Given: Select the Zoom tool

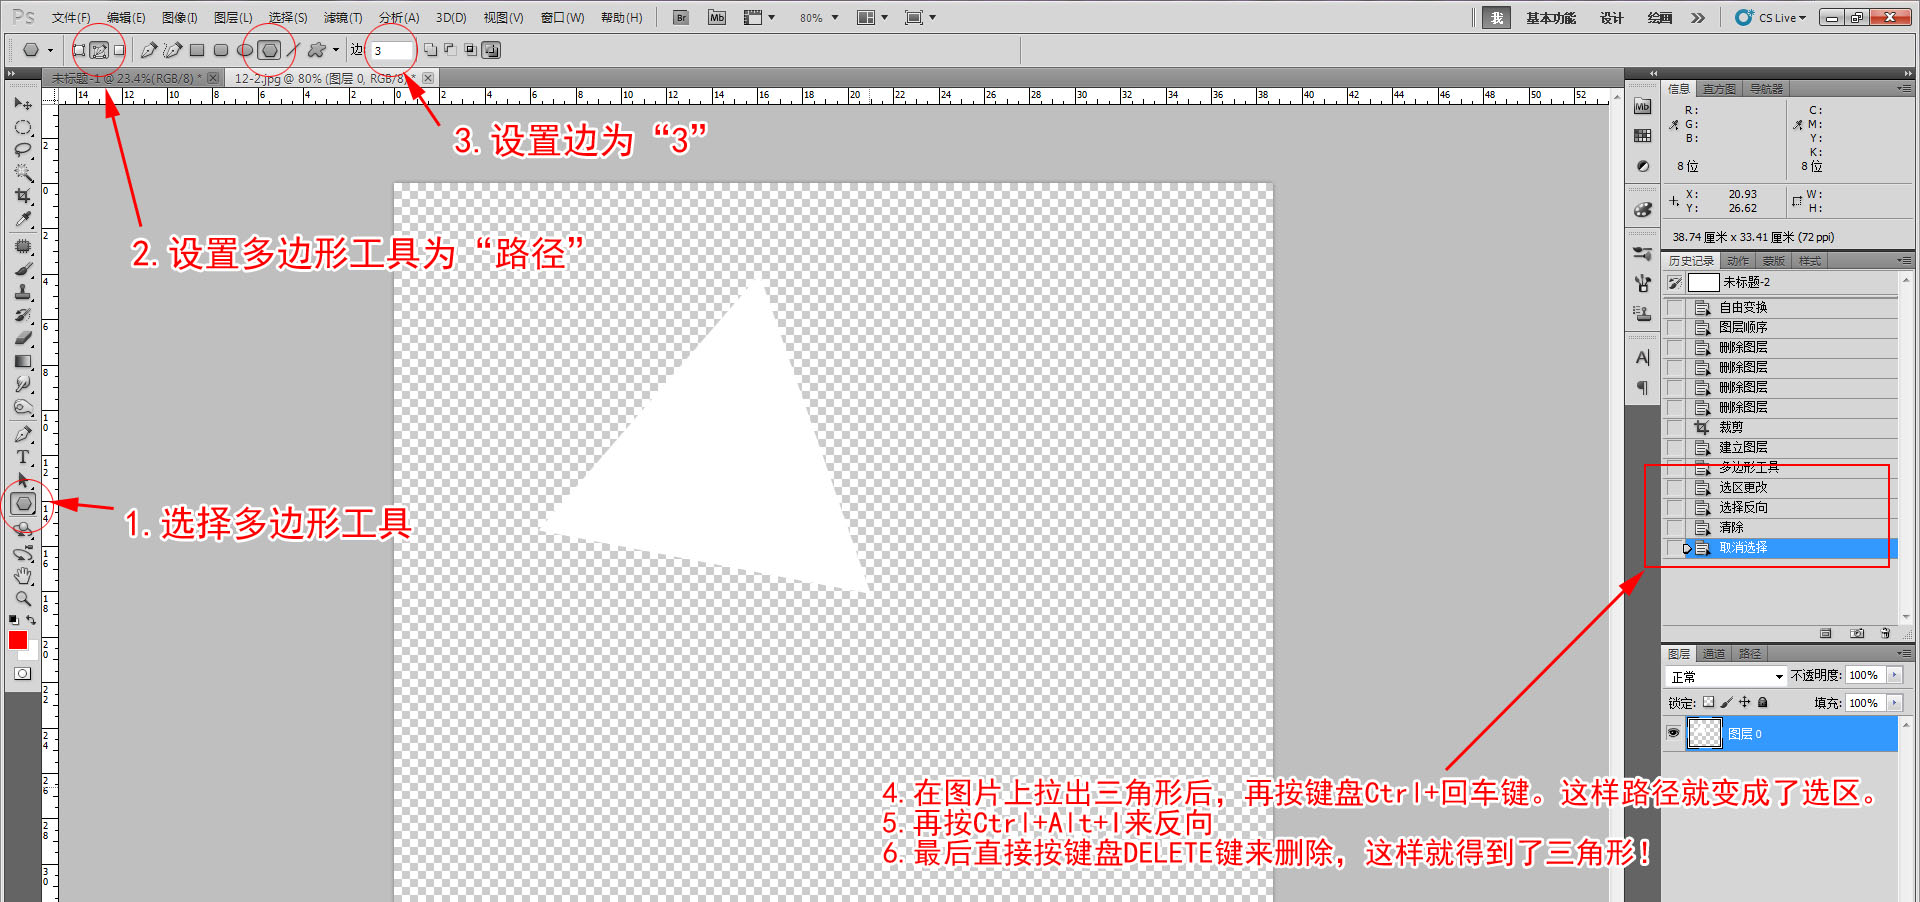Looking at the screenshot, I should pyautogui.click(x=23, y=599).
